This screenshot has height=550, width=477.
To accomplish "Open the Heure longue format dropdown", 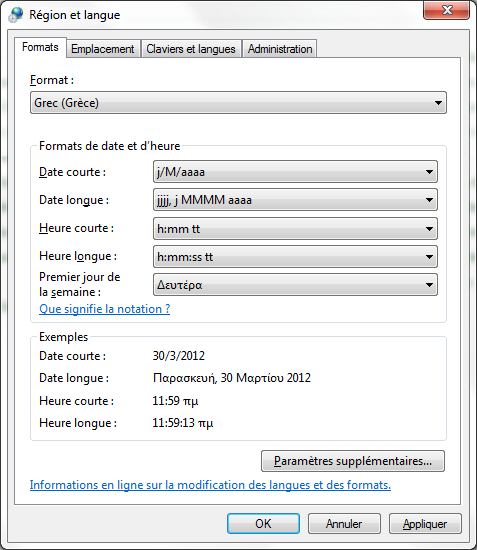I will tap(295, 257).
